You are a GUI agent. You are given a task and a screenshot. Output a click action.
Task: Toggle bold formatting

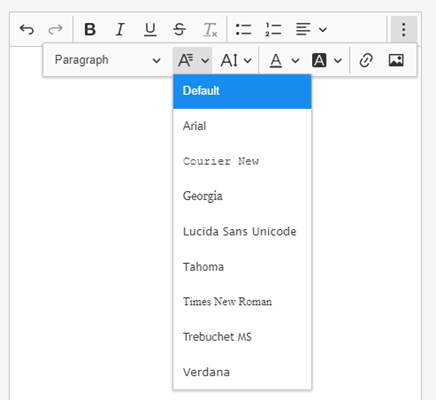[x=90, y=29]
